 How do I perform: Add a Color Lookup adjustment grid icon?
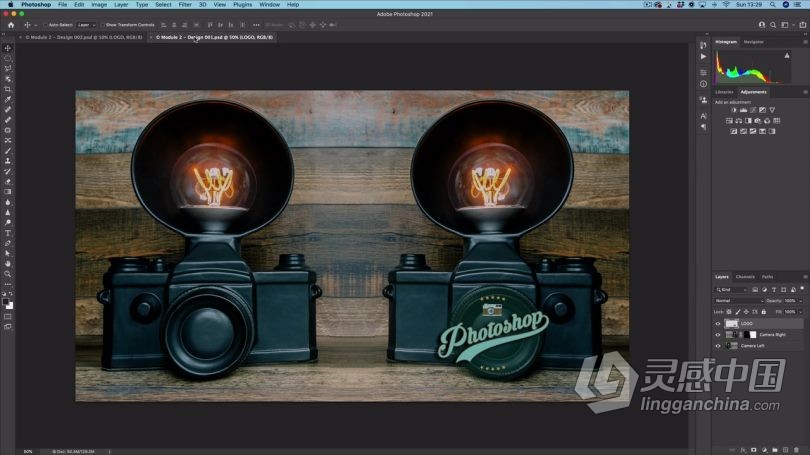[776, 121]
